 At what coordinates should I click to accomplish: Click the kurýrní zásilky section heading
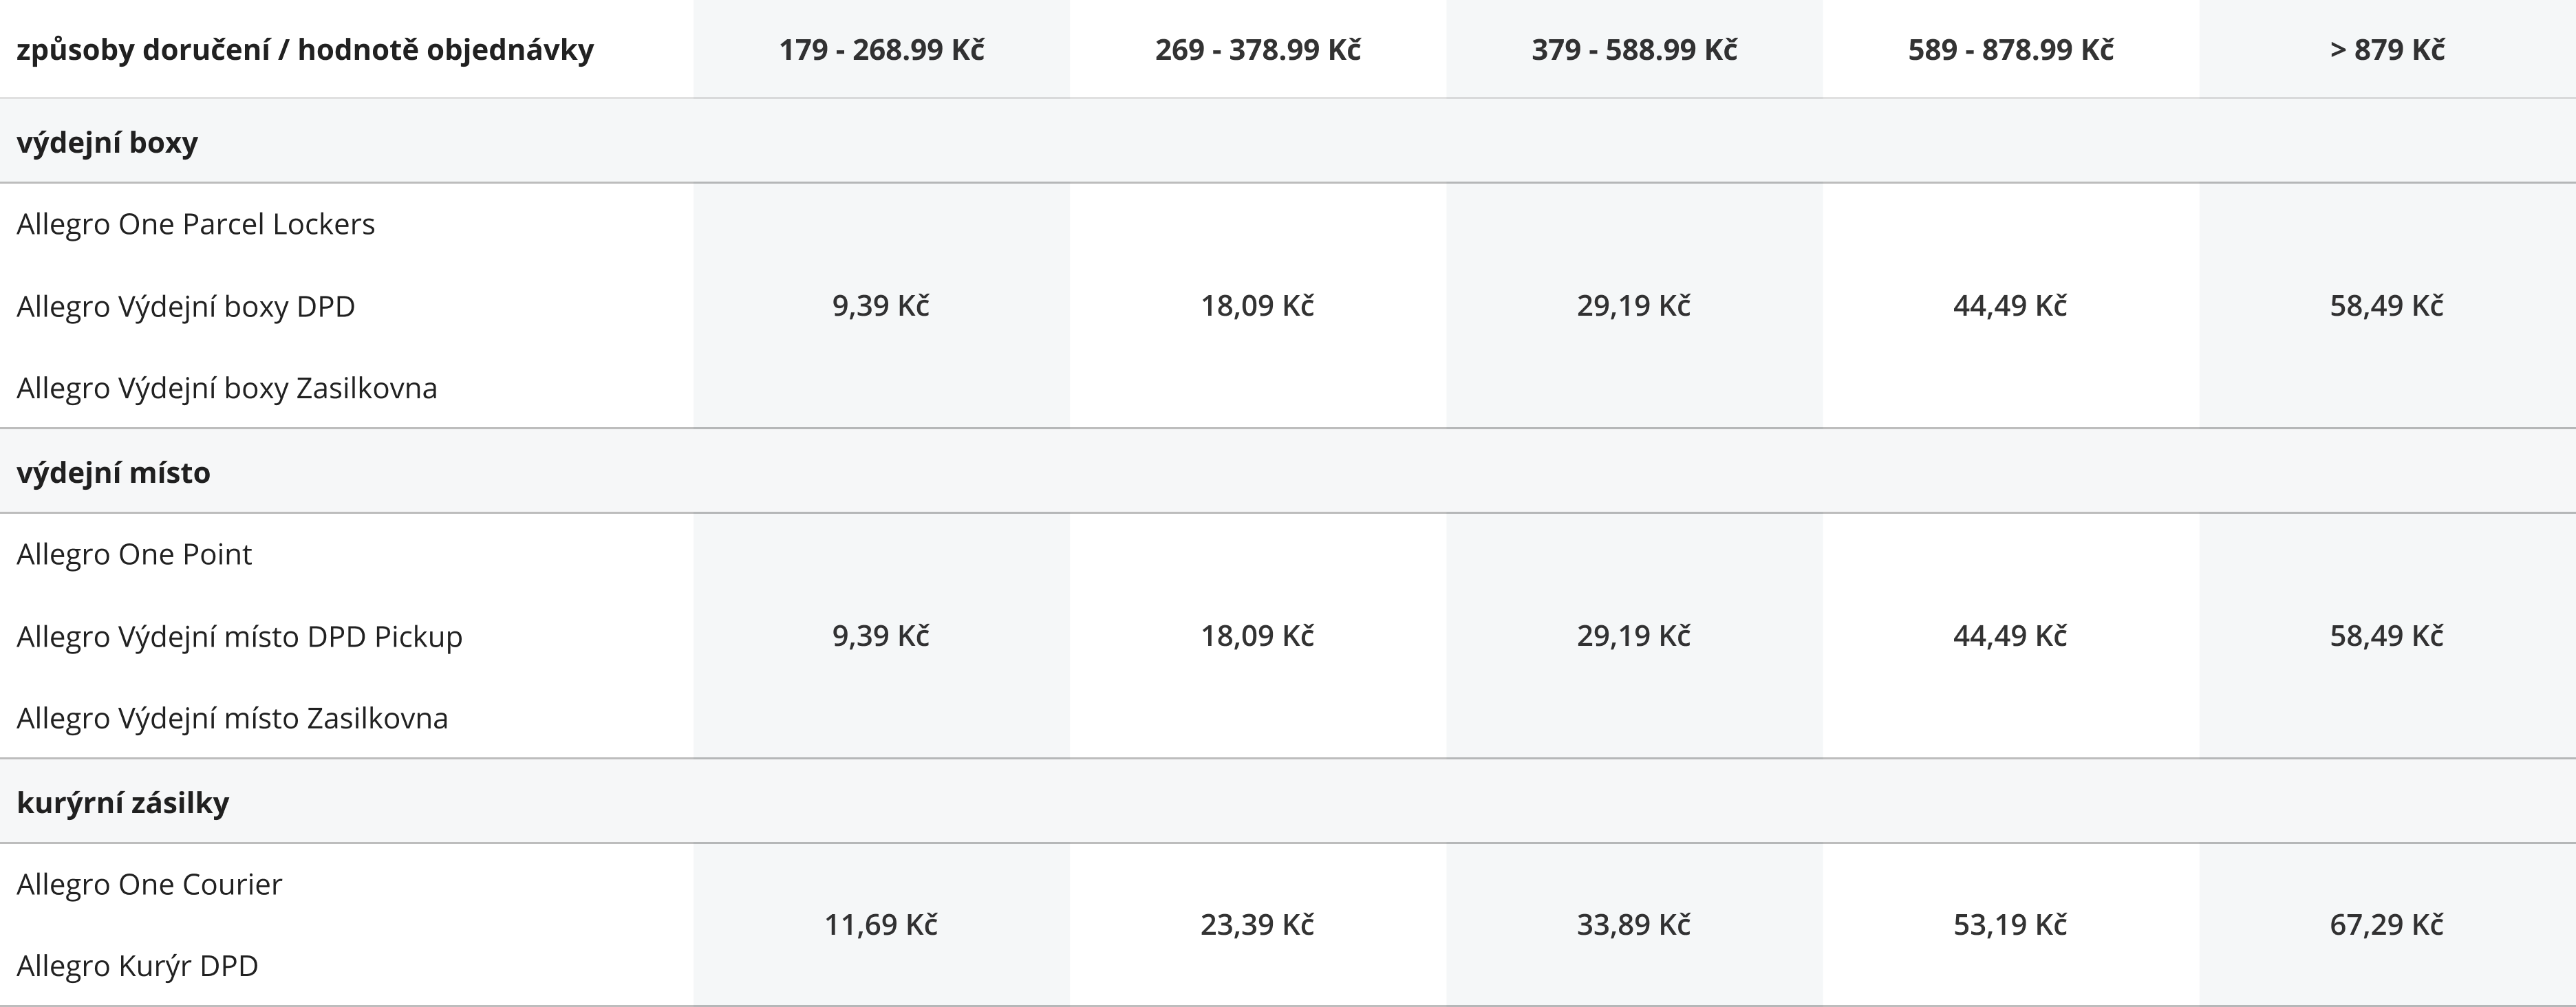click(122, 802)
